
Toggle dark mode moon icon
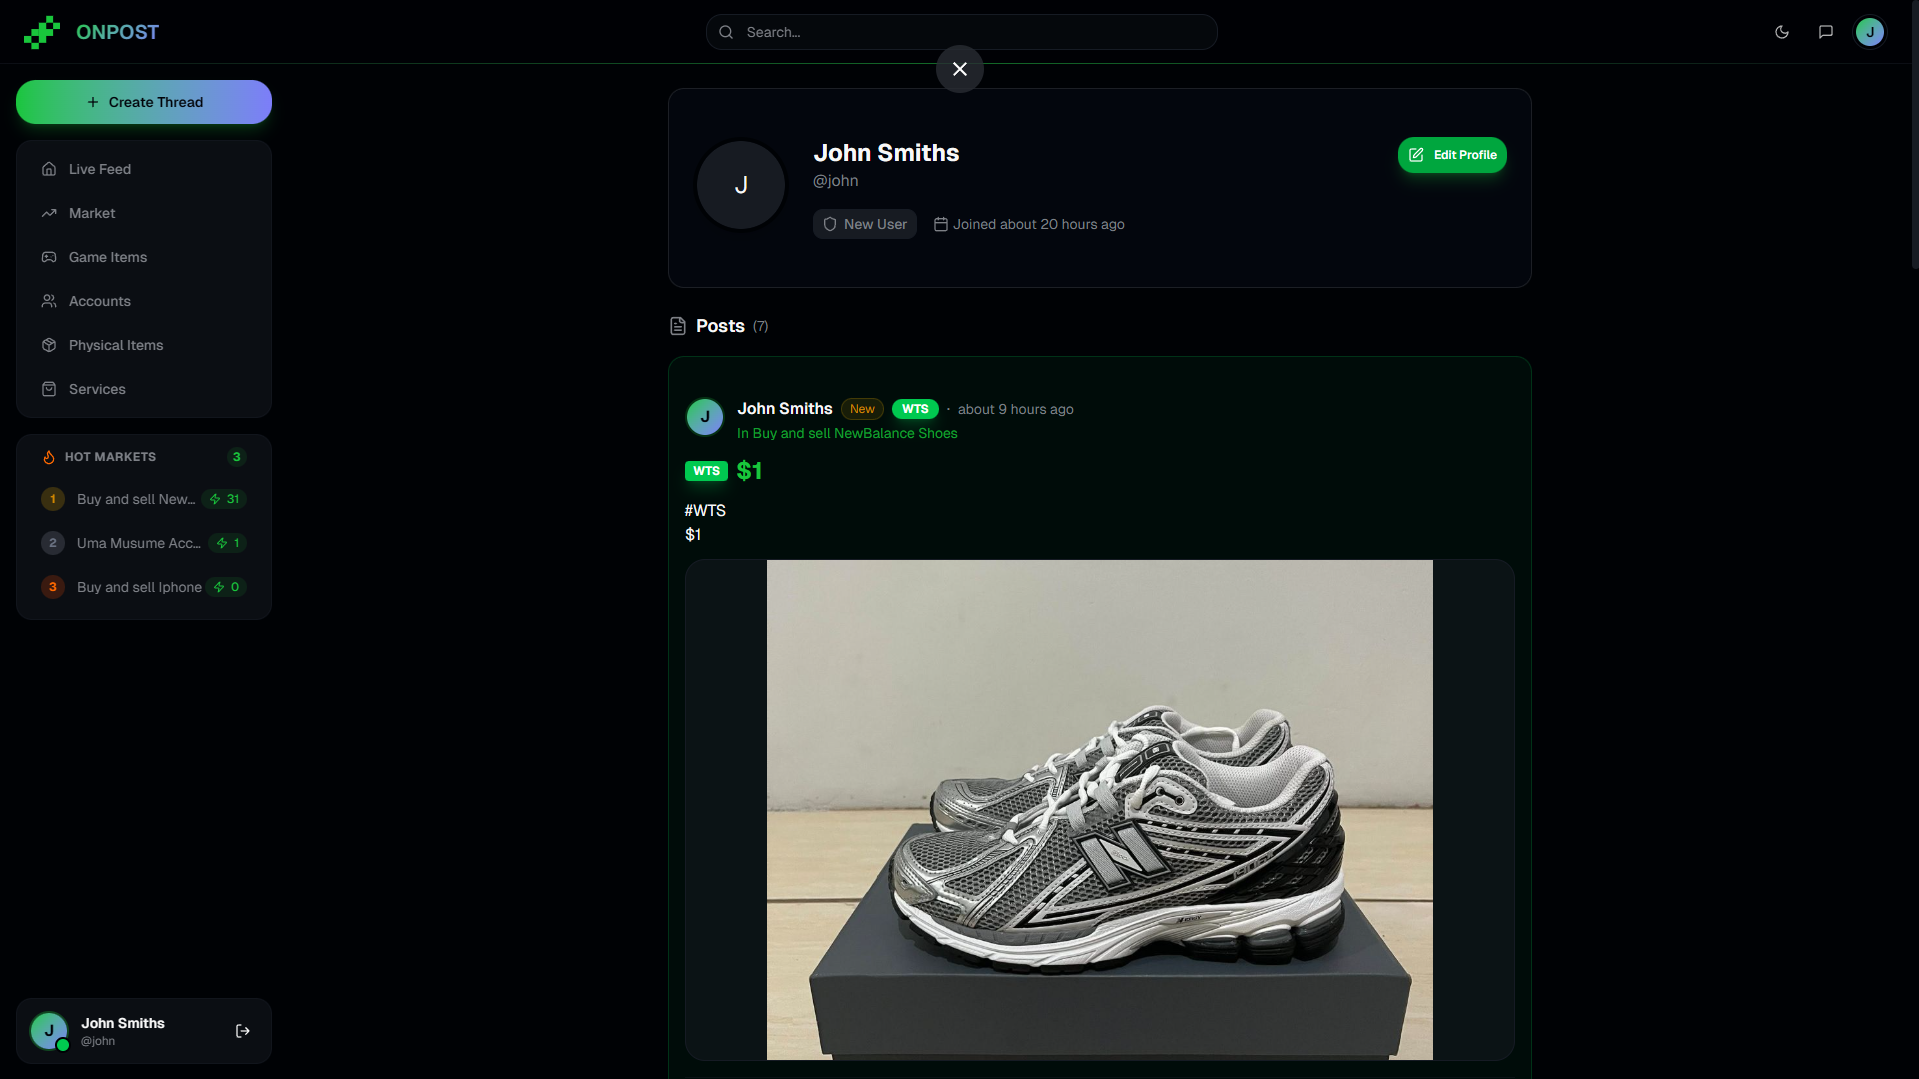point(1782,32)
